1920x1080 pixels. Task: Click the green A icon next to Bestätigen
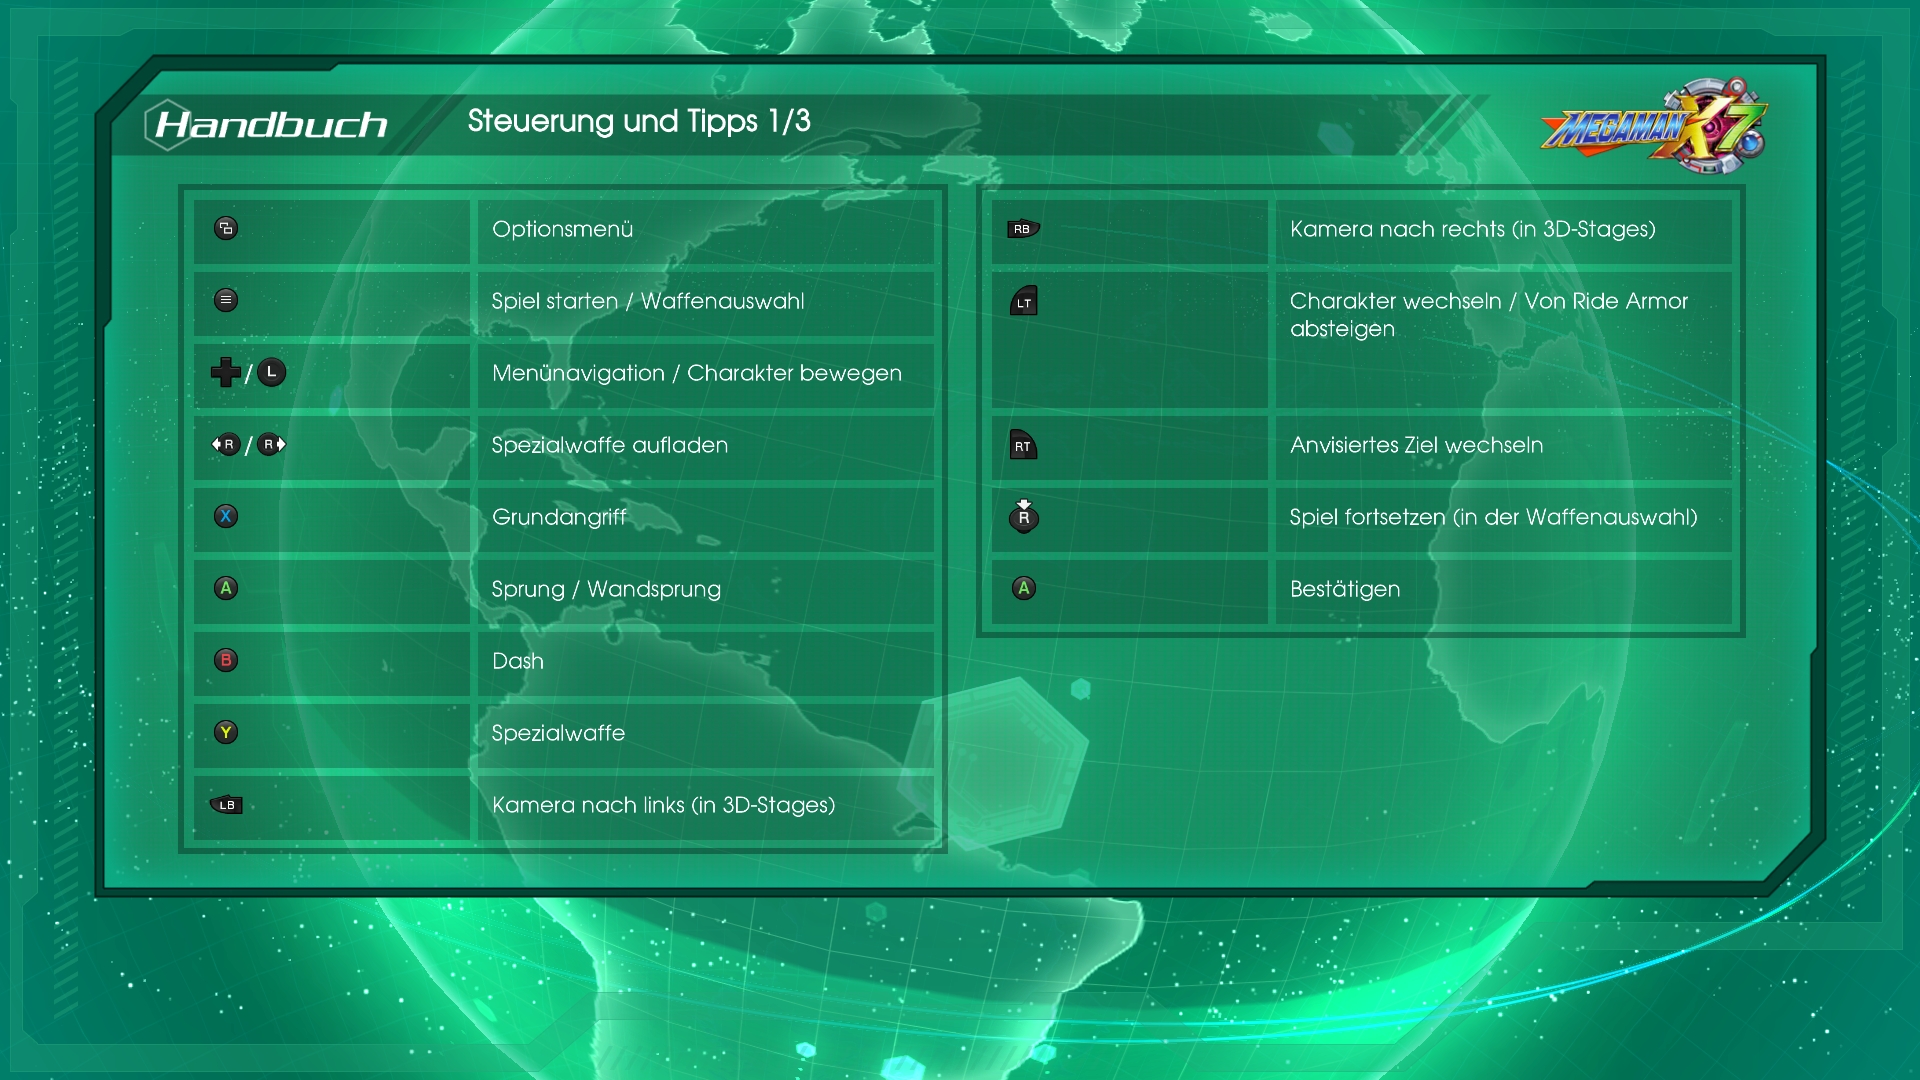pos(1023,588)
